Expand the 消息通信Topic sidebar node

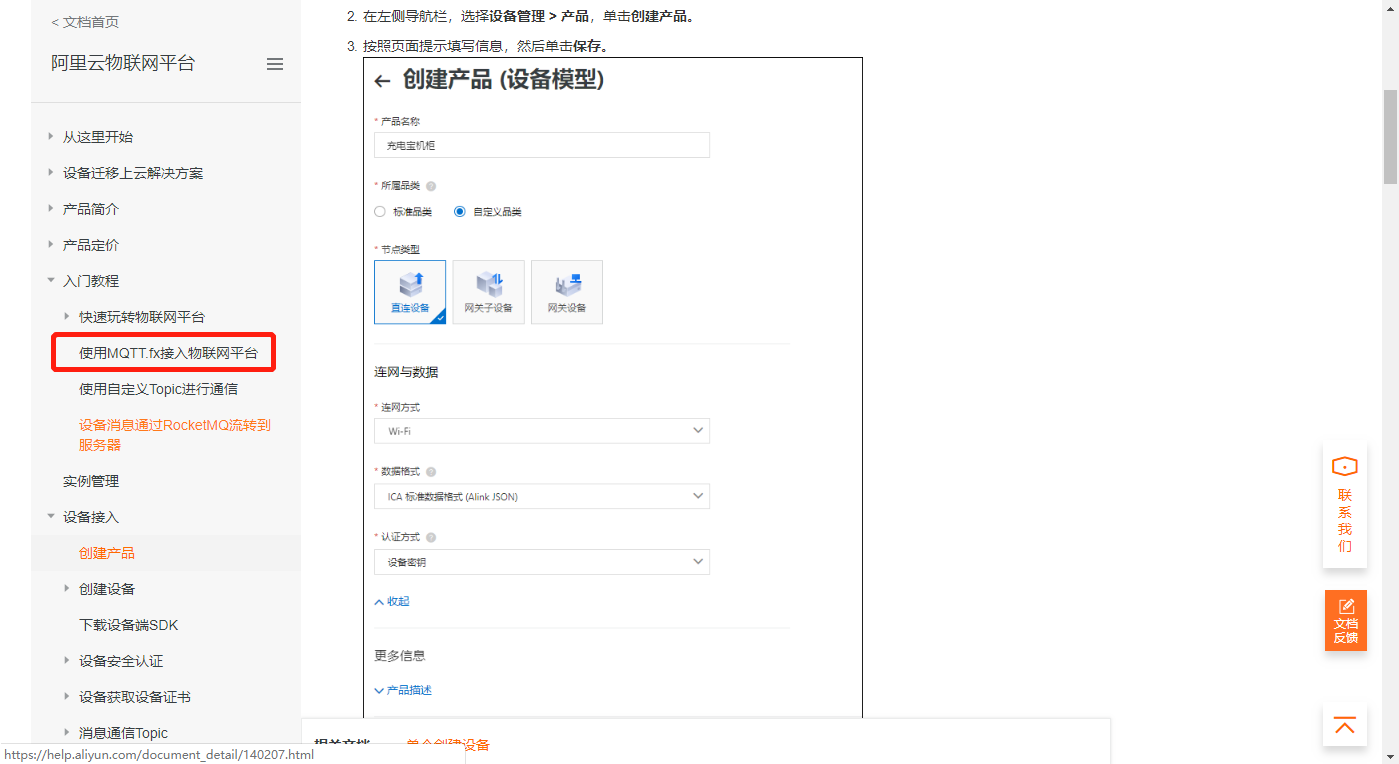coord(67,732)
